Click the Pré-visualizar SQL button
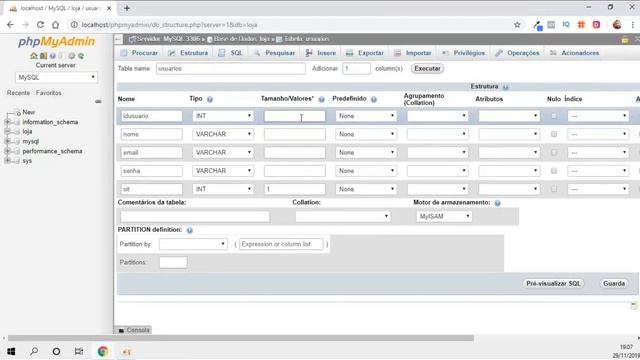The height and width of the screenshot is (360, 640). point(553,283)
